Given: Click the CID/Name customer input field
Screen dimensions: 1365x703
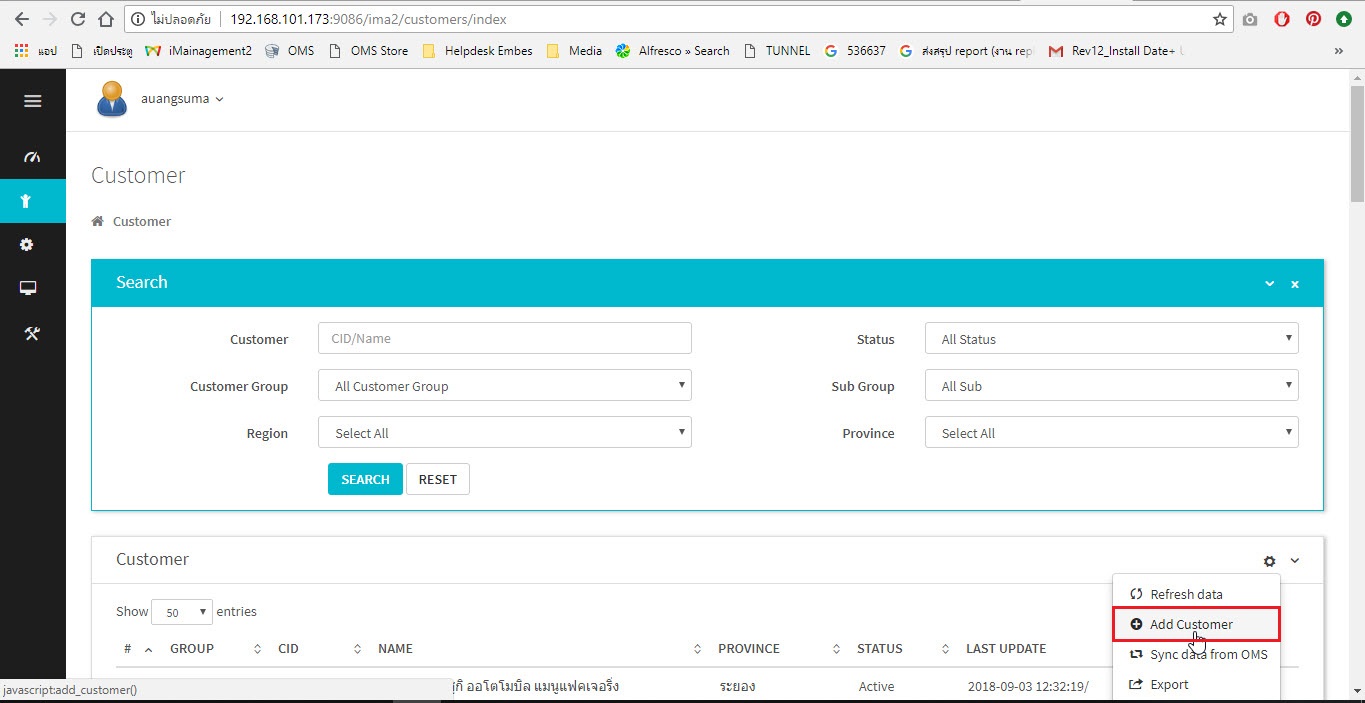Looking at the screenshot, I should click(505, 338).
